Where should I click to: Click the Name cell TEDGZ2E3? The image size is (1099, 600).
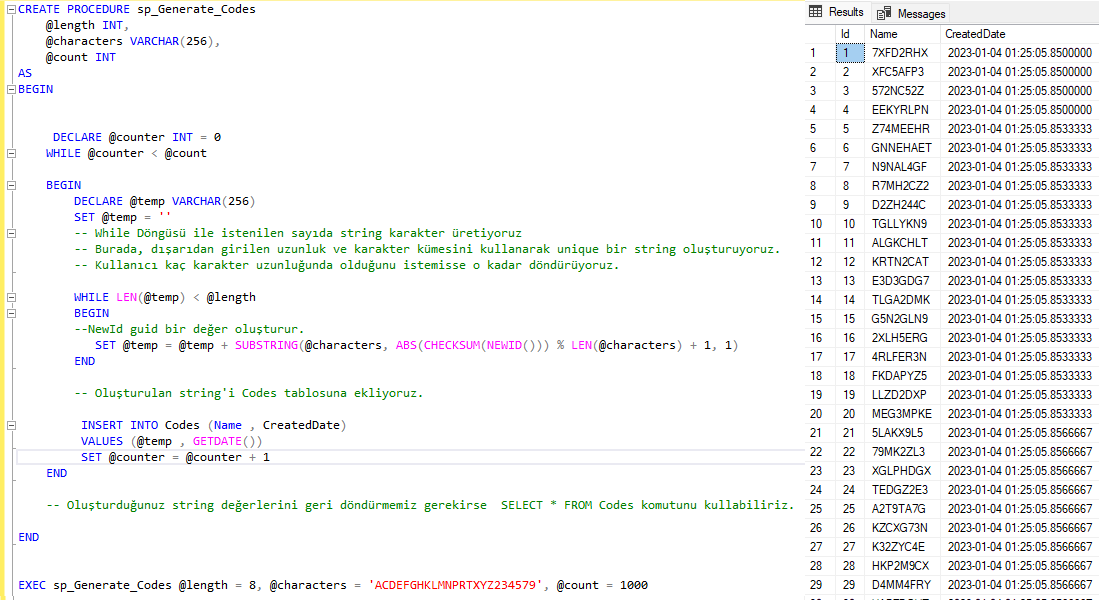(x=901, y=489)
